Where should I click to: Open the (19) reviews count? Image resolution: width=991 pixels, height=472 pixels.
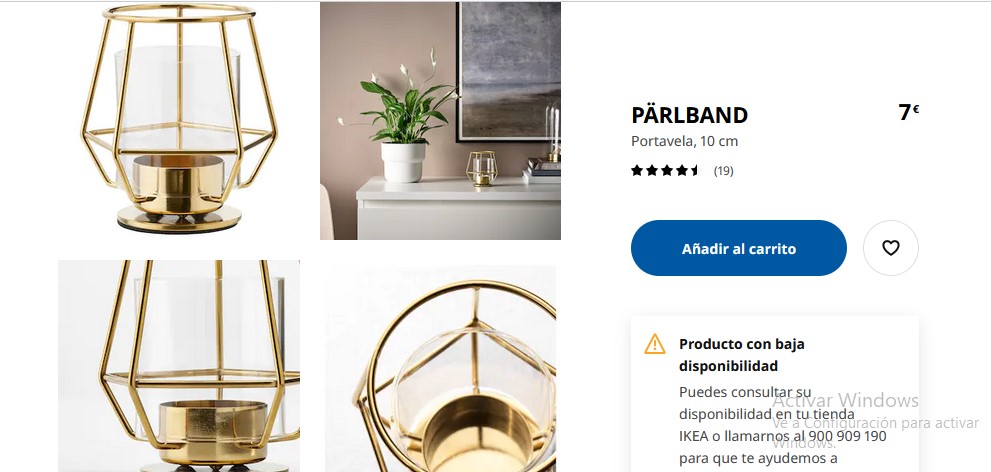click(724, 171)
